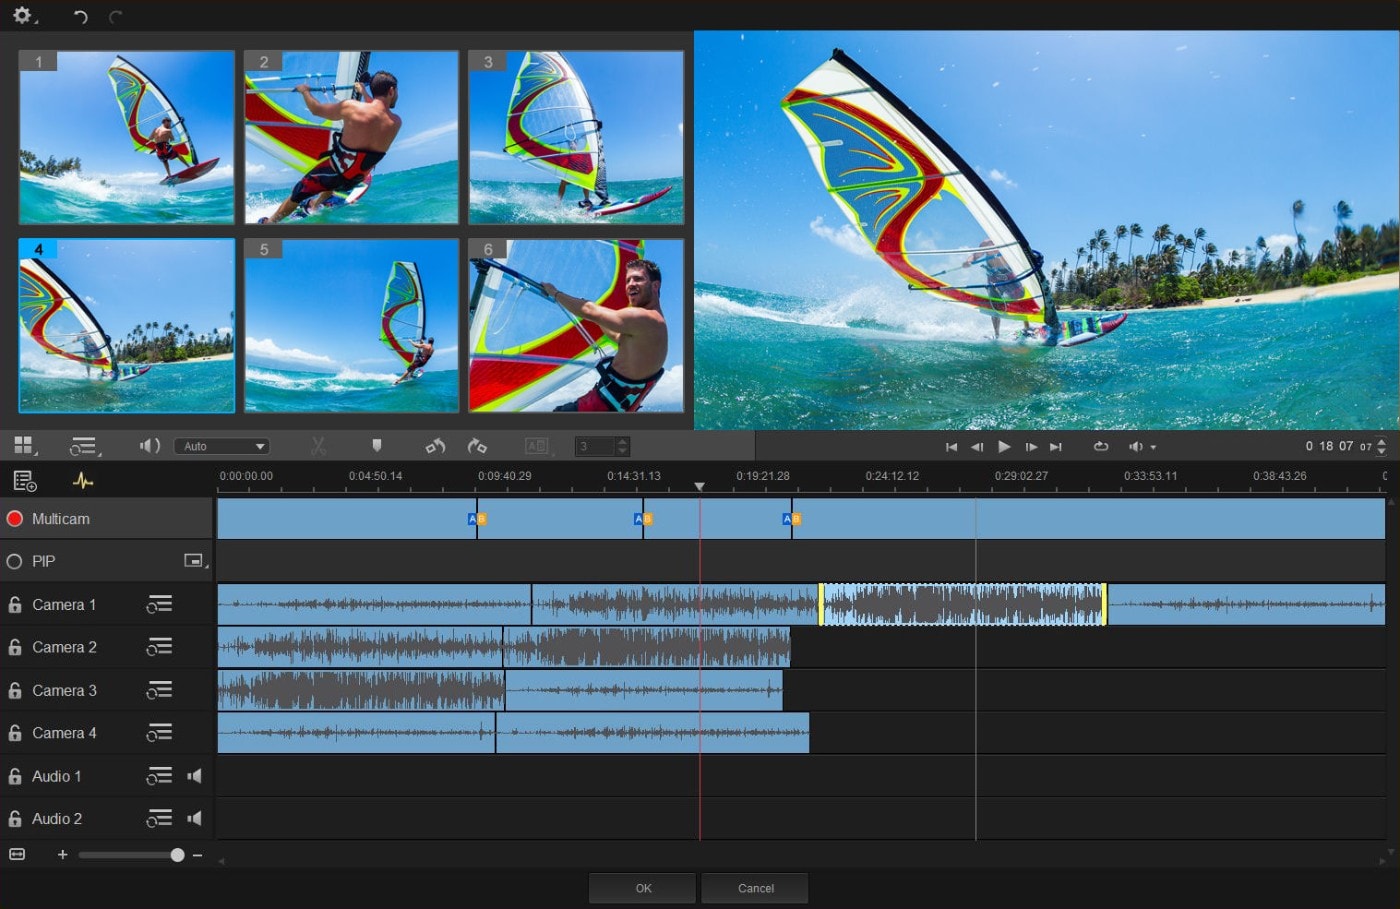
Task: Mute the Audio 1 track speaker
Action: [x=195, y=776]
